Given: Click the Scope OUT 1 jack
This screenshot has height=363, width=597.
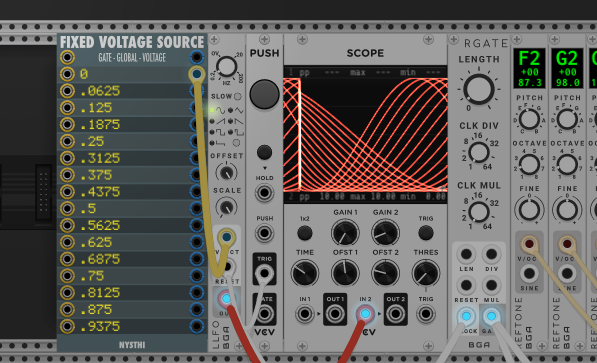Looking at the screenshot, I should [x=335, y=314].
